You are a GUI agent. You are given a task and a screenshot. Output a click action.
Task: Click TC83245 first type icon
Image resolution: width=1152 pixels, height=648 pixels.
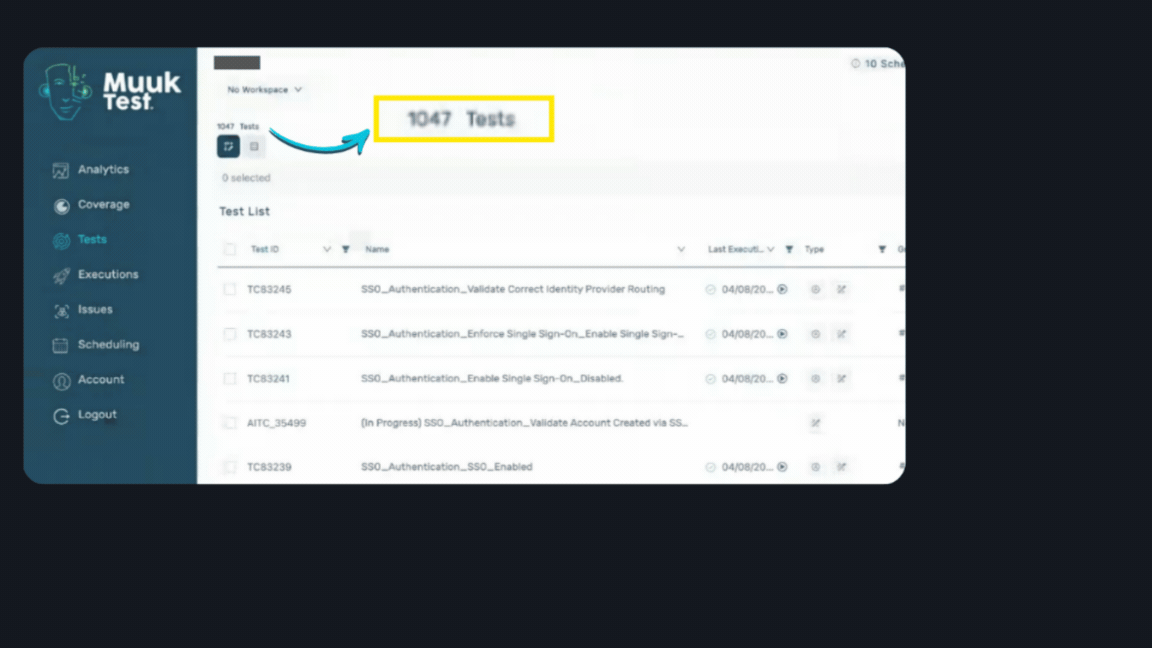point(816,289)
